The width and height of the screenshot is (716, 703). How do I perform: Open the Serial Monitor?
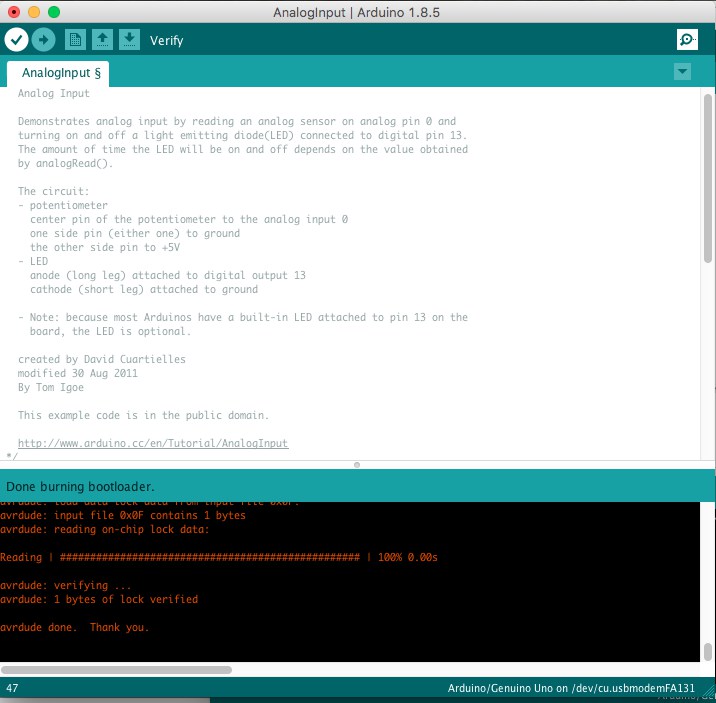coord(687,40)
